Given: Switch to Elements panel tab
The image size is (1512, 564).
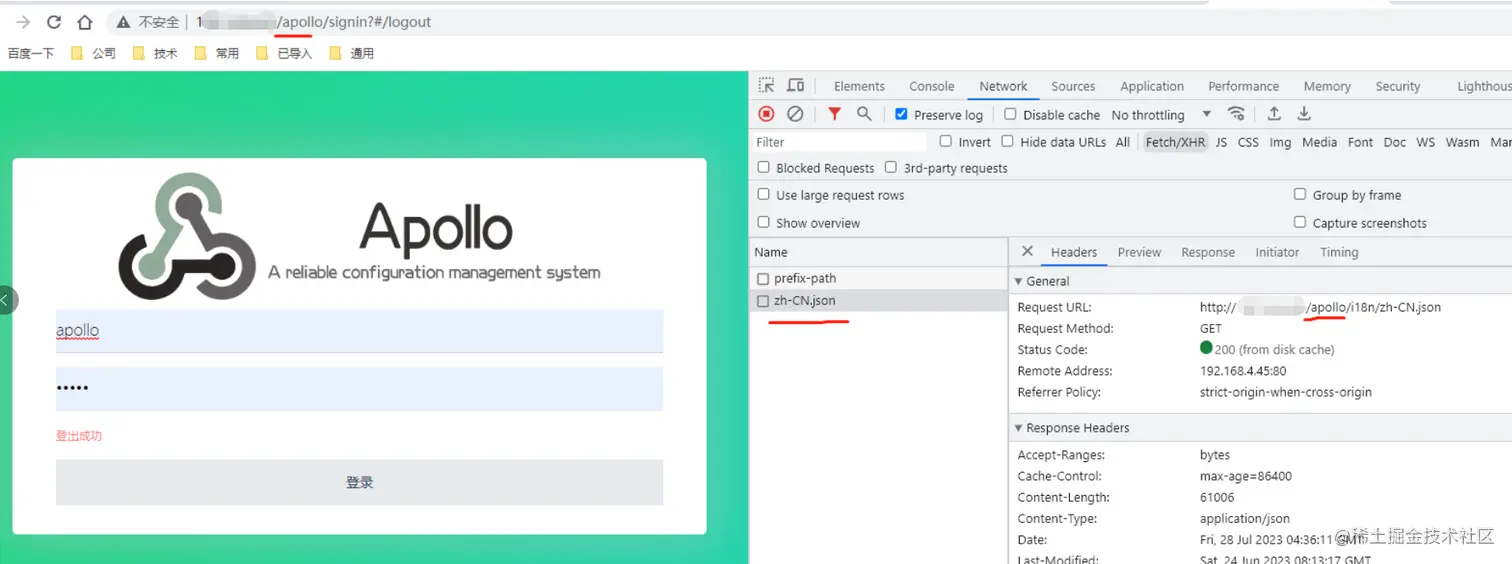Looking at the screenshot, I should point(859,87).
